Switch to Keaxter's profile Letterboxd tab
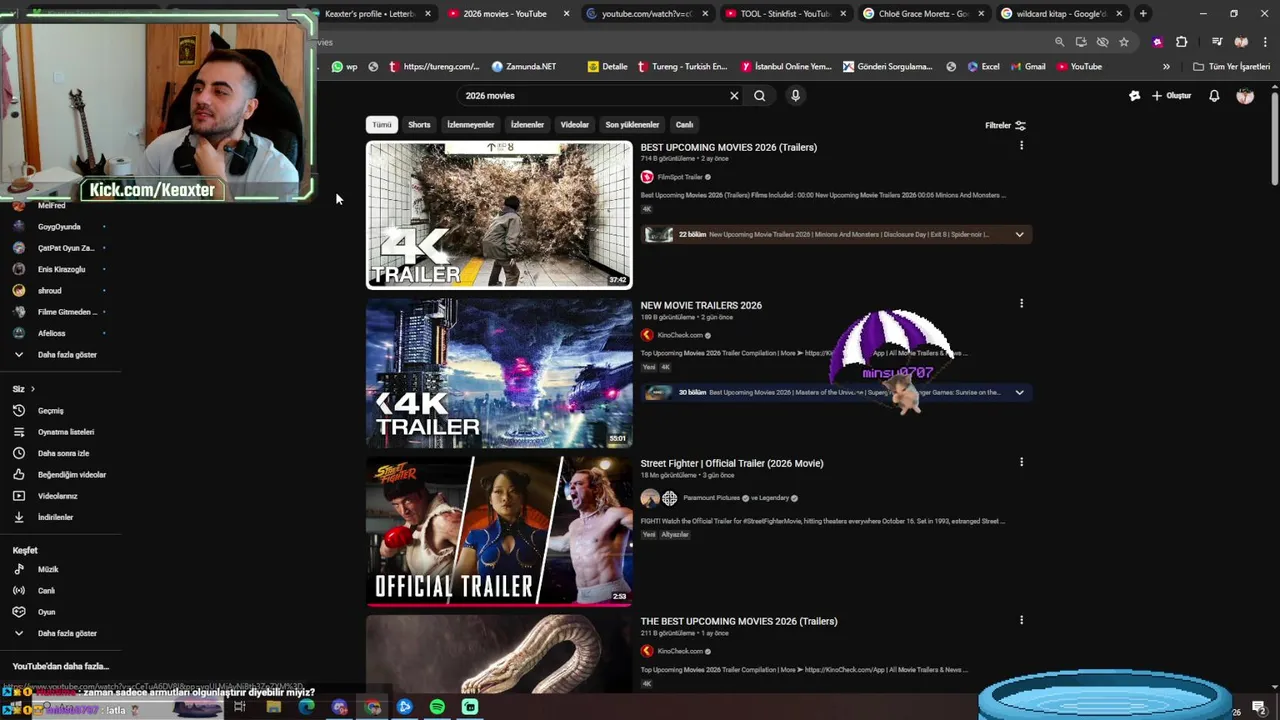1280x720 pixels. pos(370,14)
